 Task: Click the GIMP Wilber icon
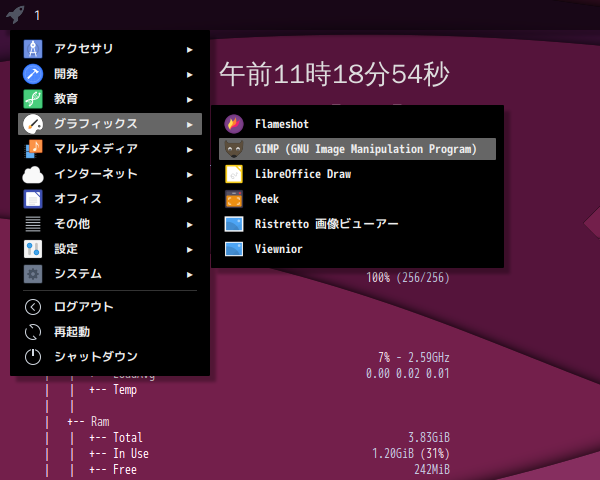pos(234,149)
